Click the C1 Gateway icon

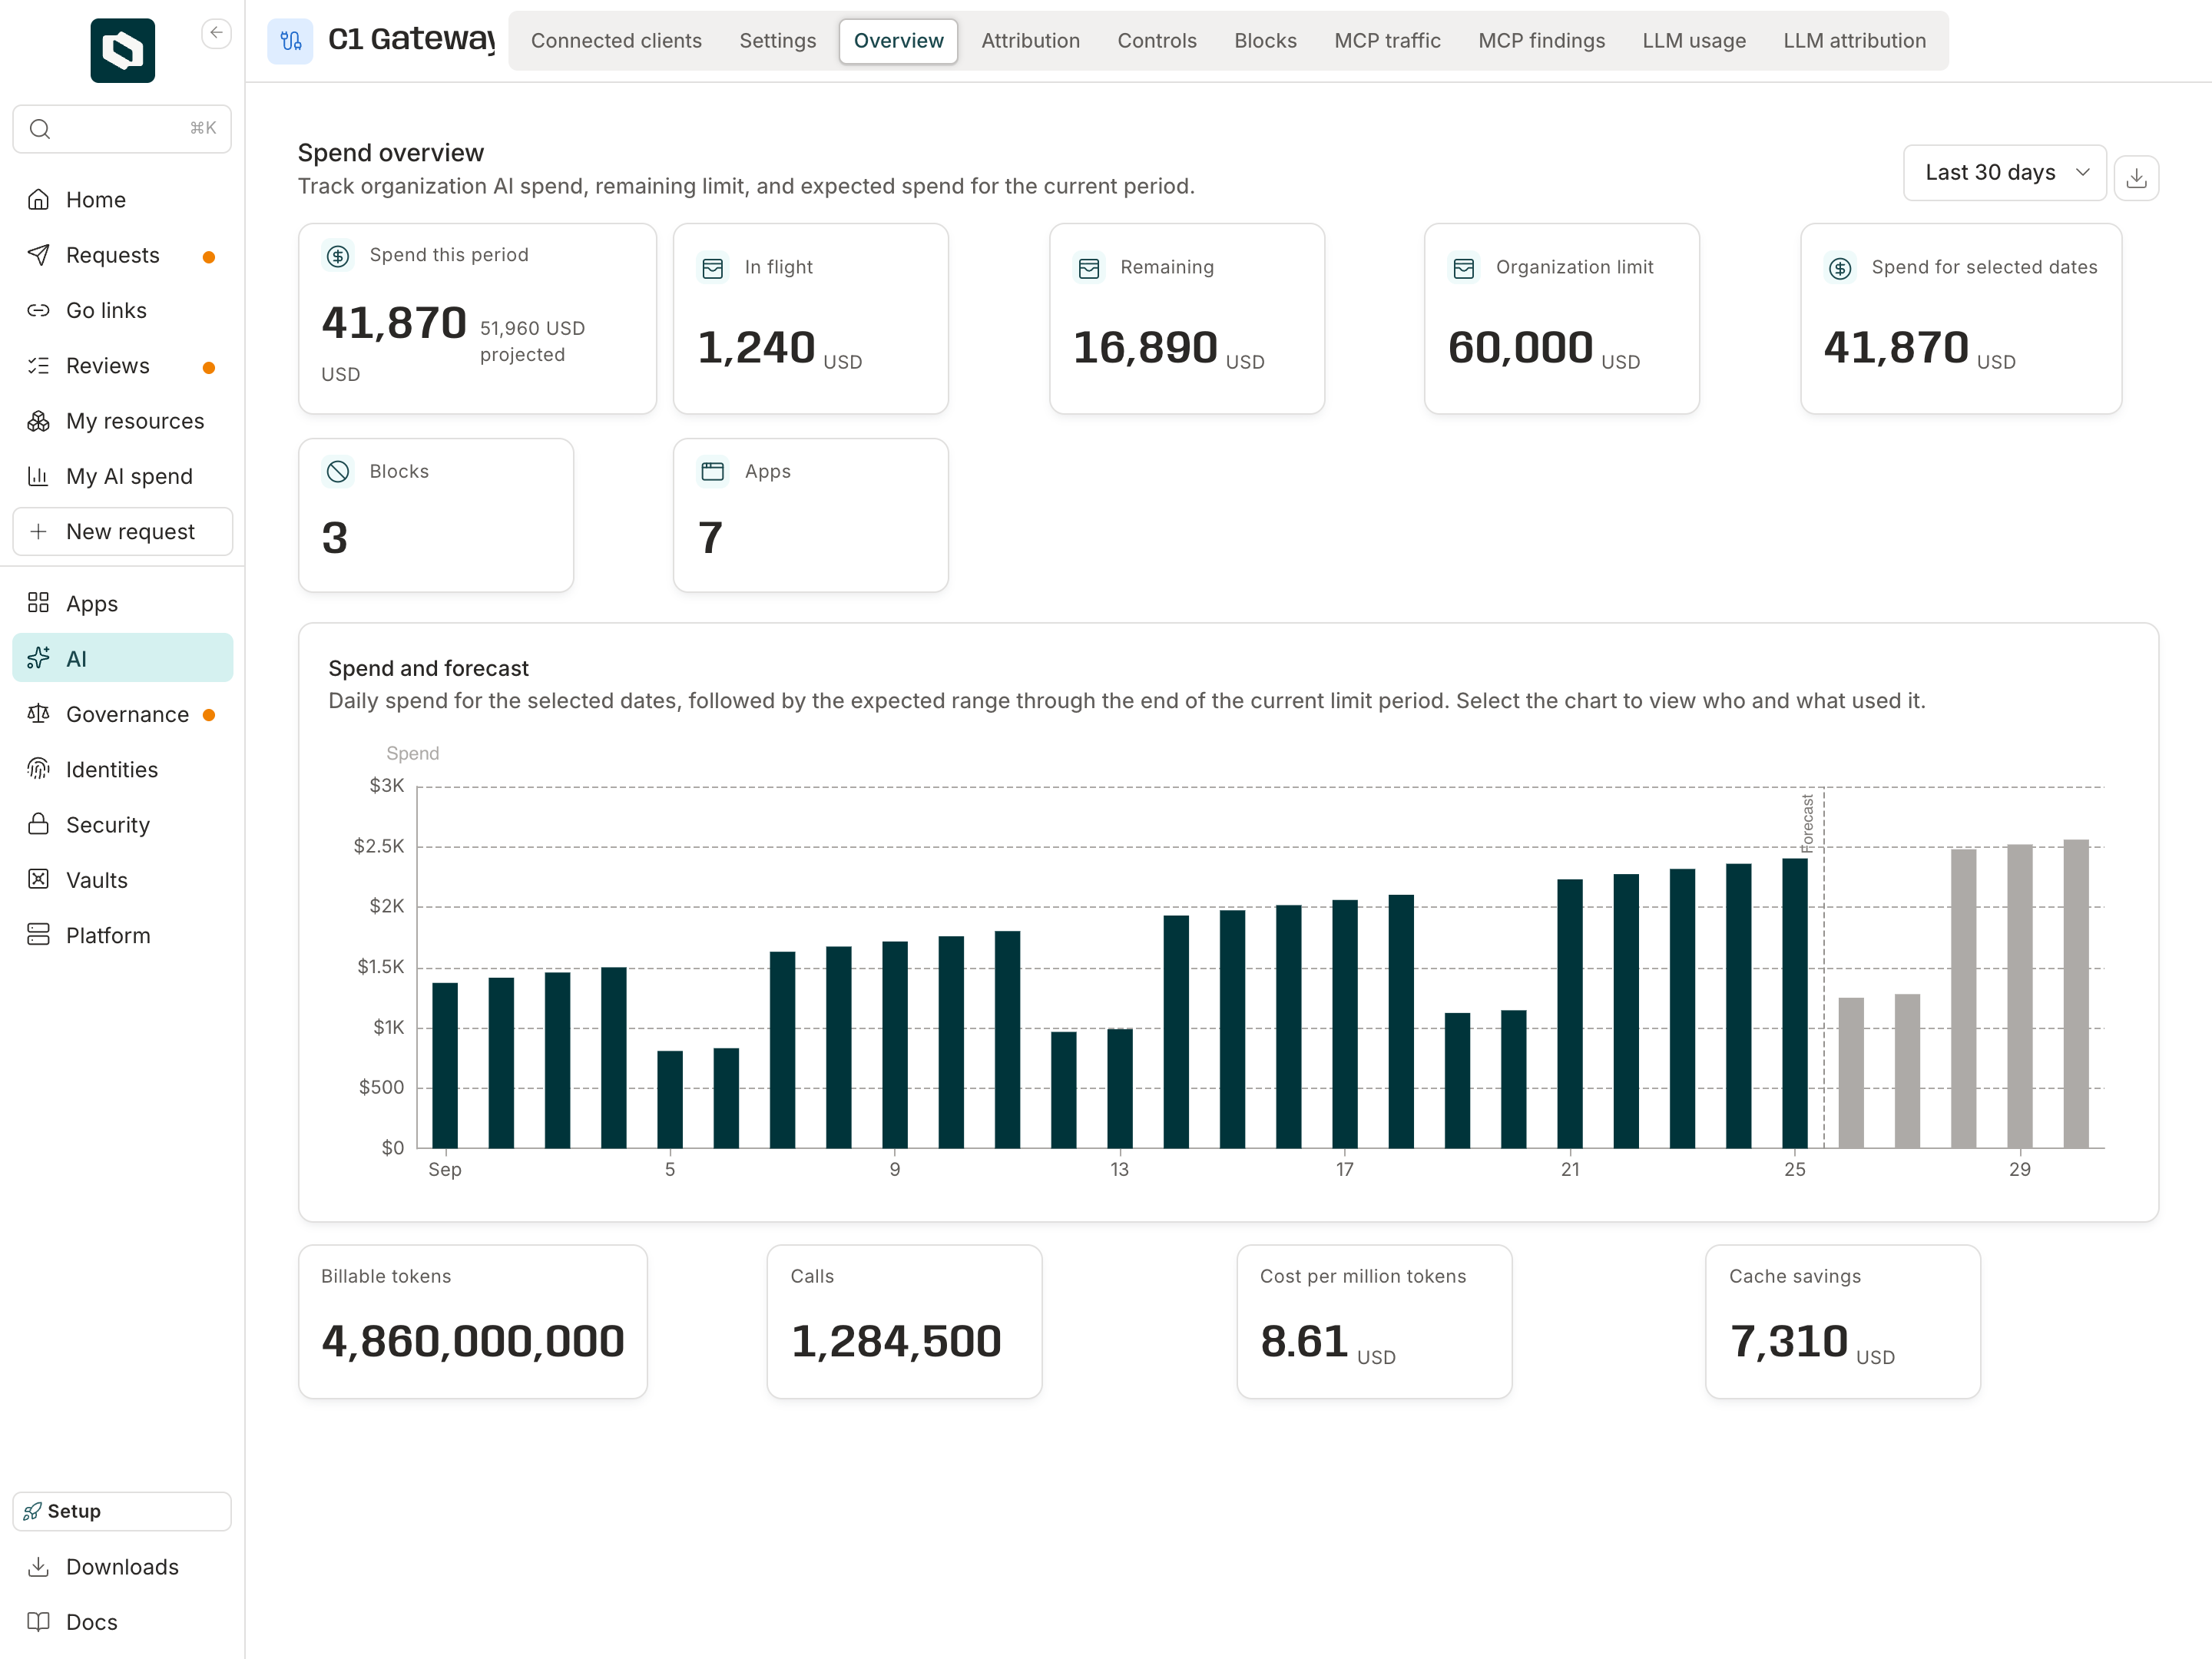pyautogui.click(x=290, y=41)
